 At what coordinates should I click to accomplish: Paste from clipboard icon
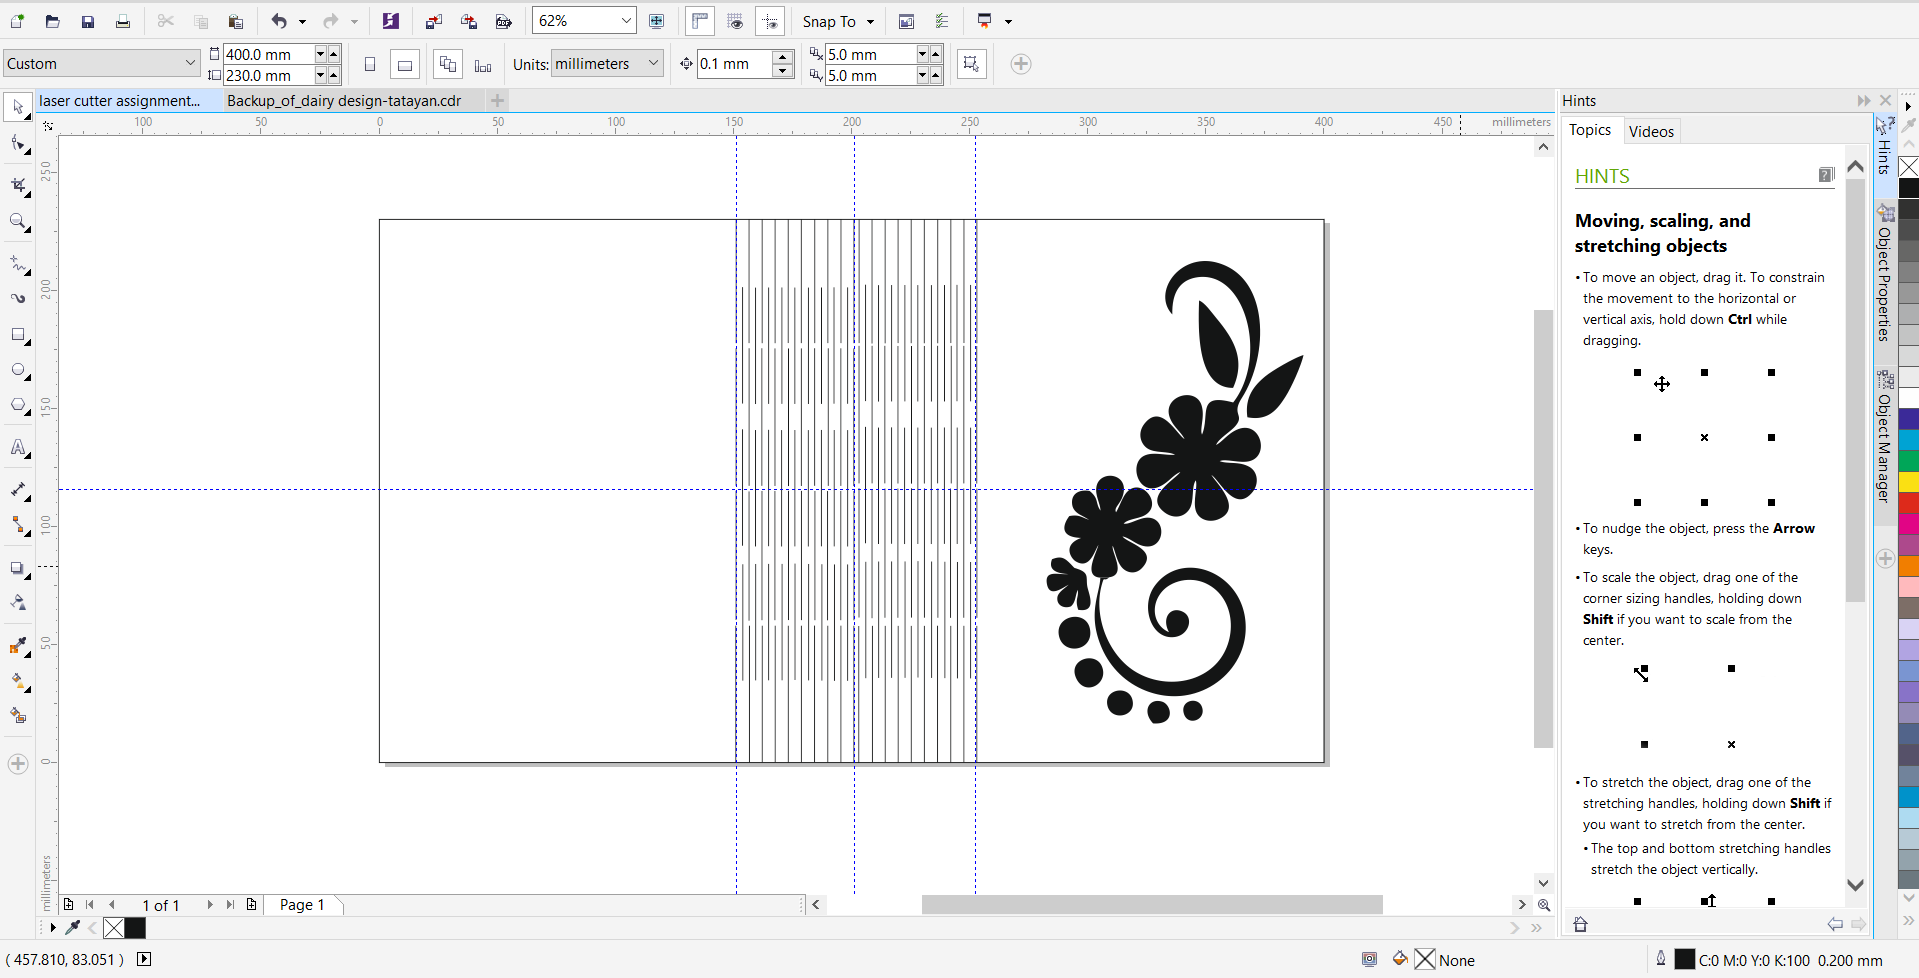coord(236,21)
